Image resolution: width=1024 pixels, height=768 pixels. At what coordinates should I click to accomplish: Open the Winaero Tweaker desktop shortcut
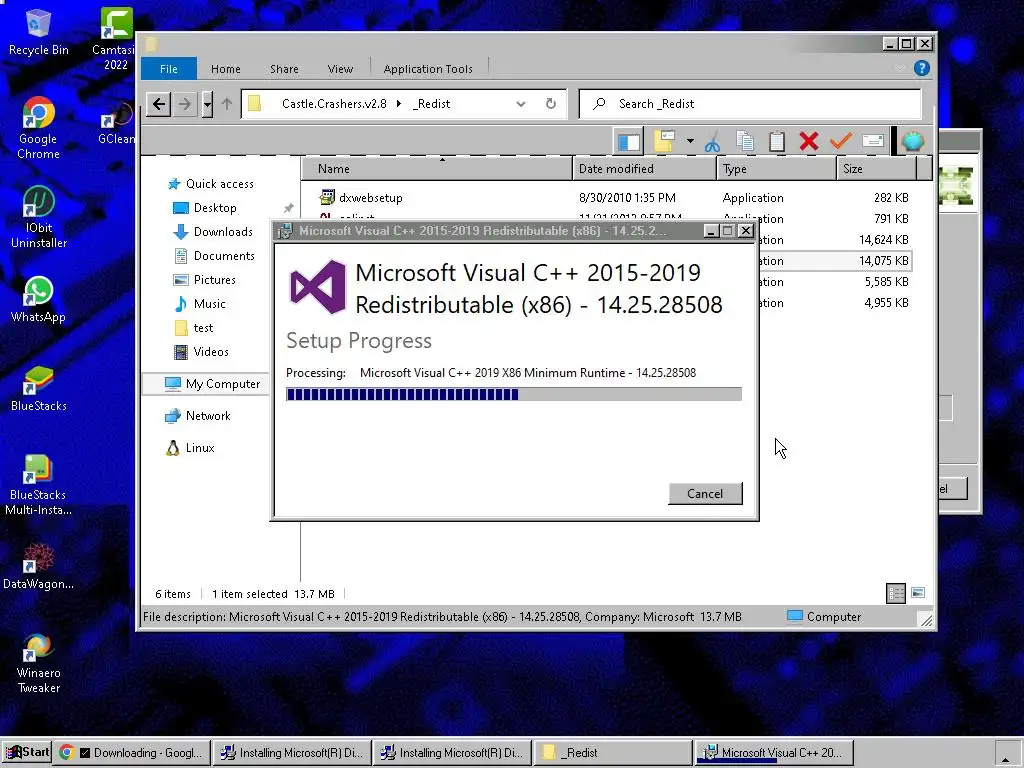(x=39, y=663)
